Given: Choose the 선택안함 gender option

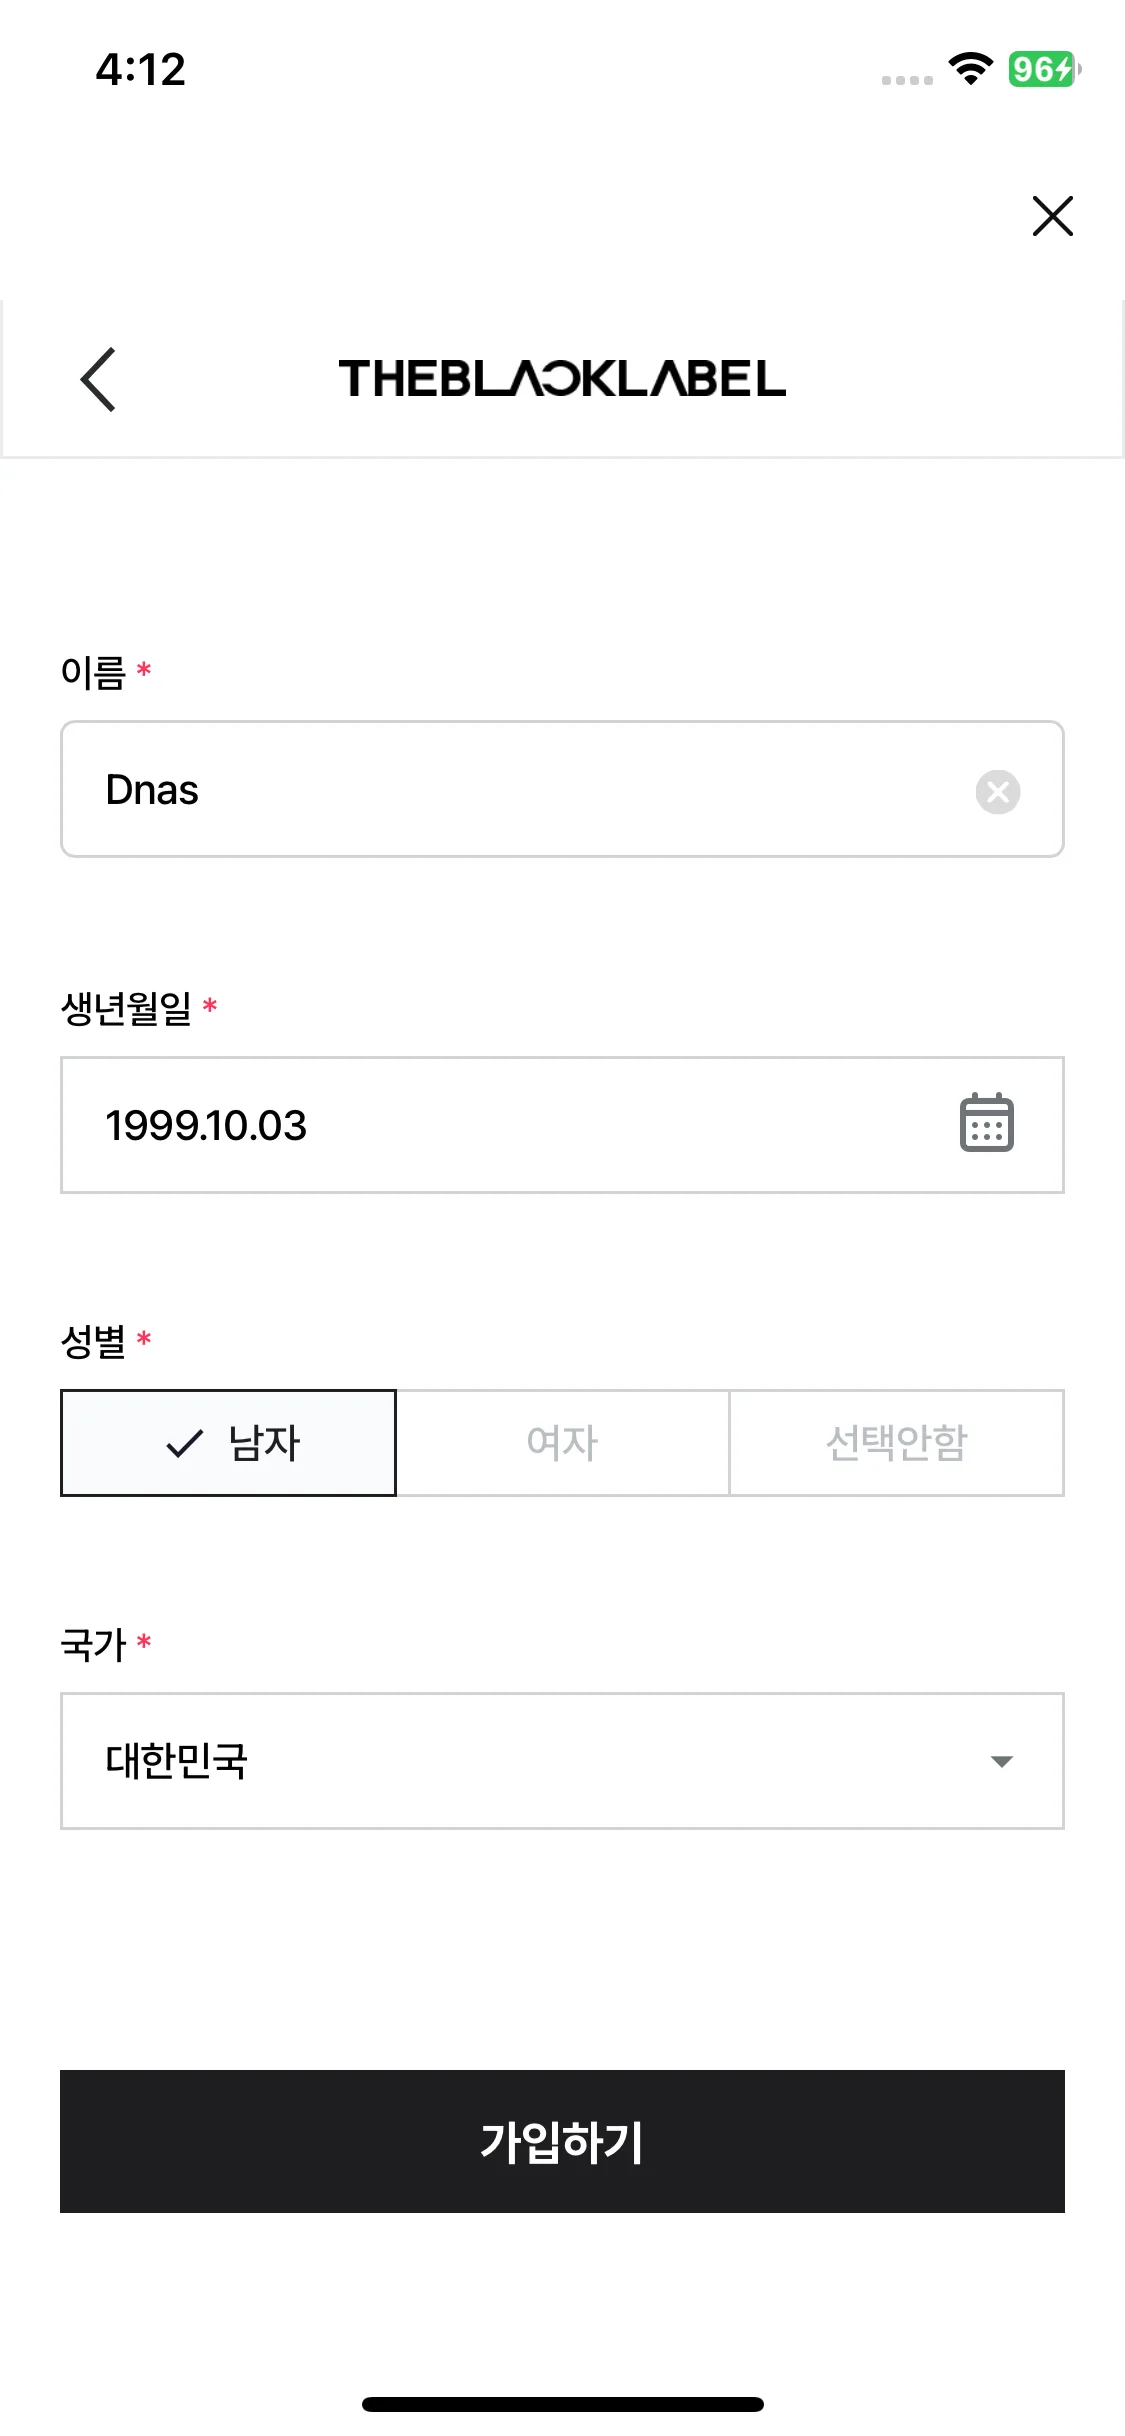Looking at the screenshot, I should pos(896,1443).
